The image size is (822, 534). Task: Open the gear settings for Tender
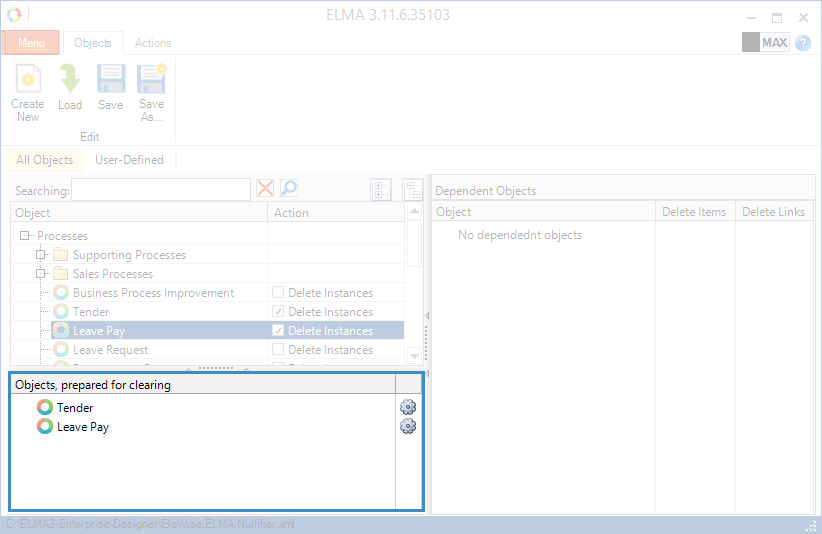tap(407, 407)
